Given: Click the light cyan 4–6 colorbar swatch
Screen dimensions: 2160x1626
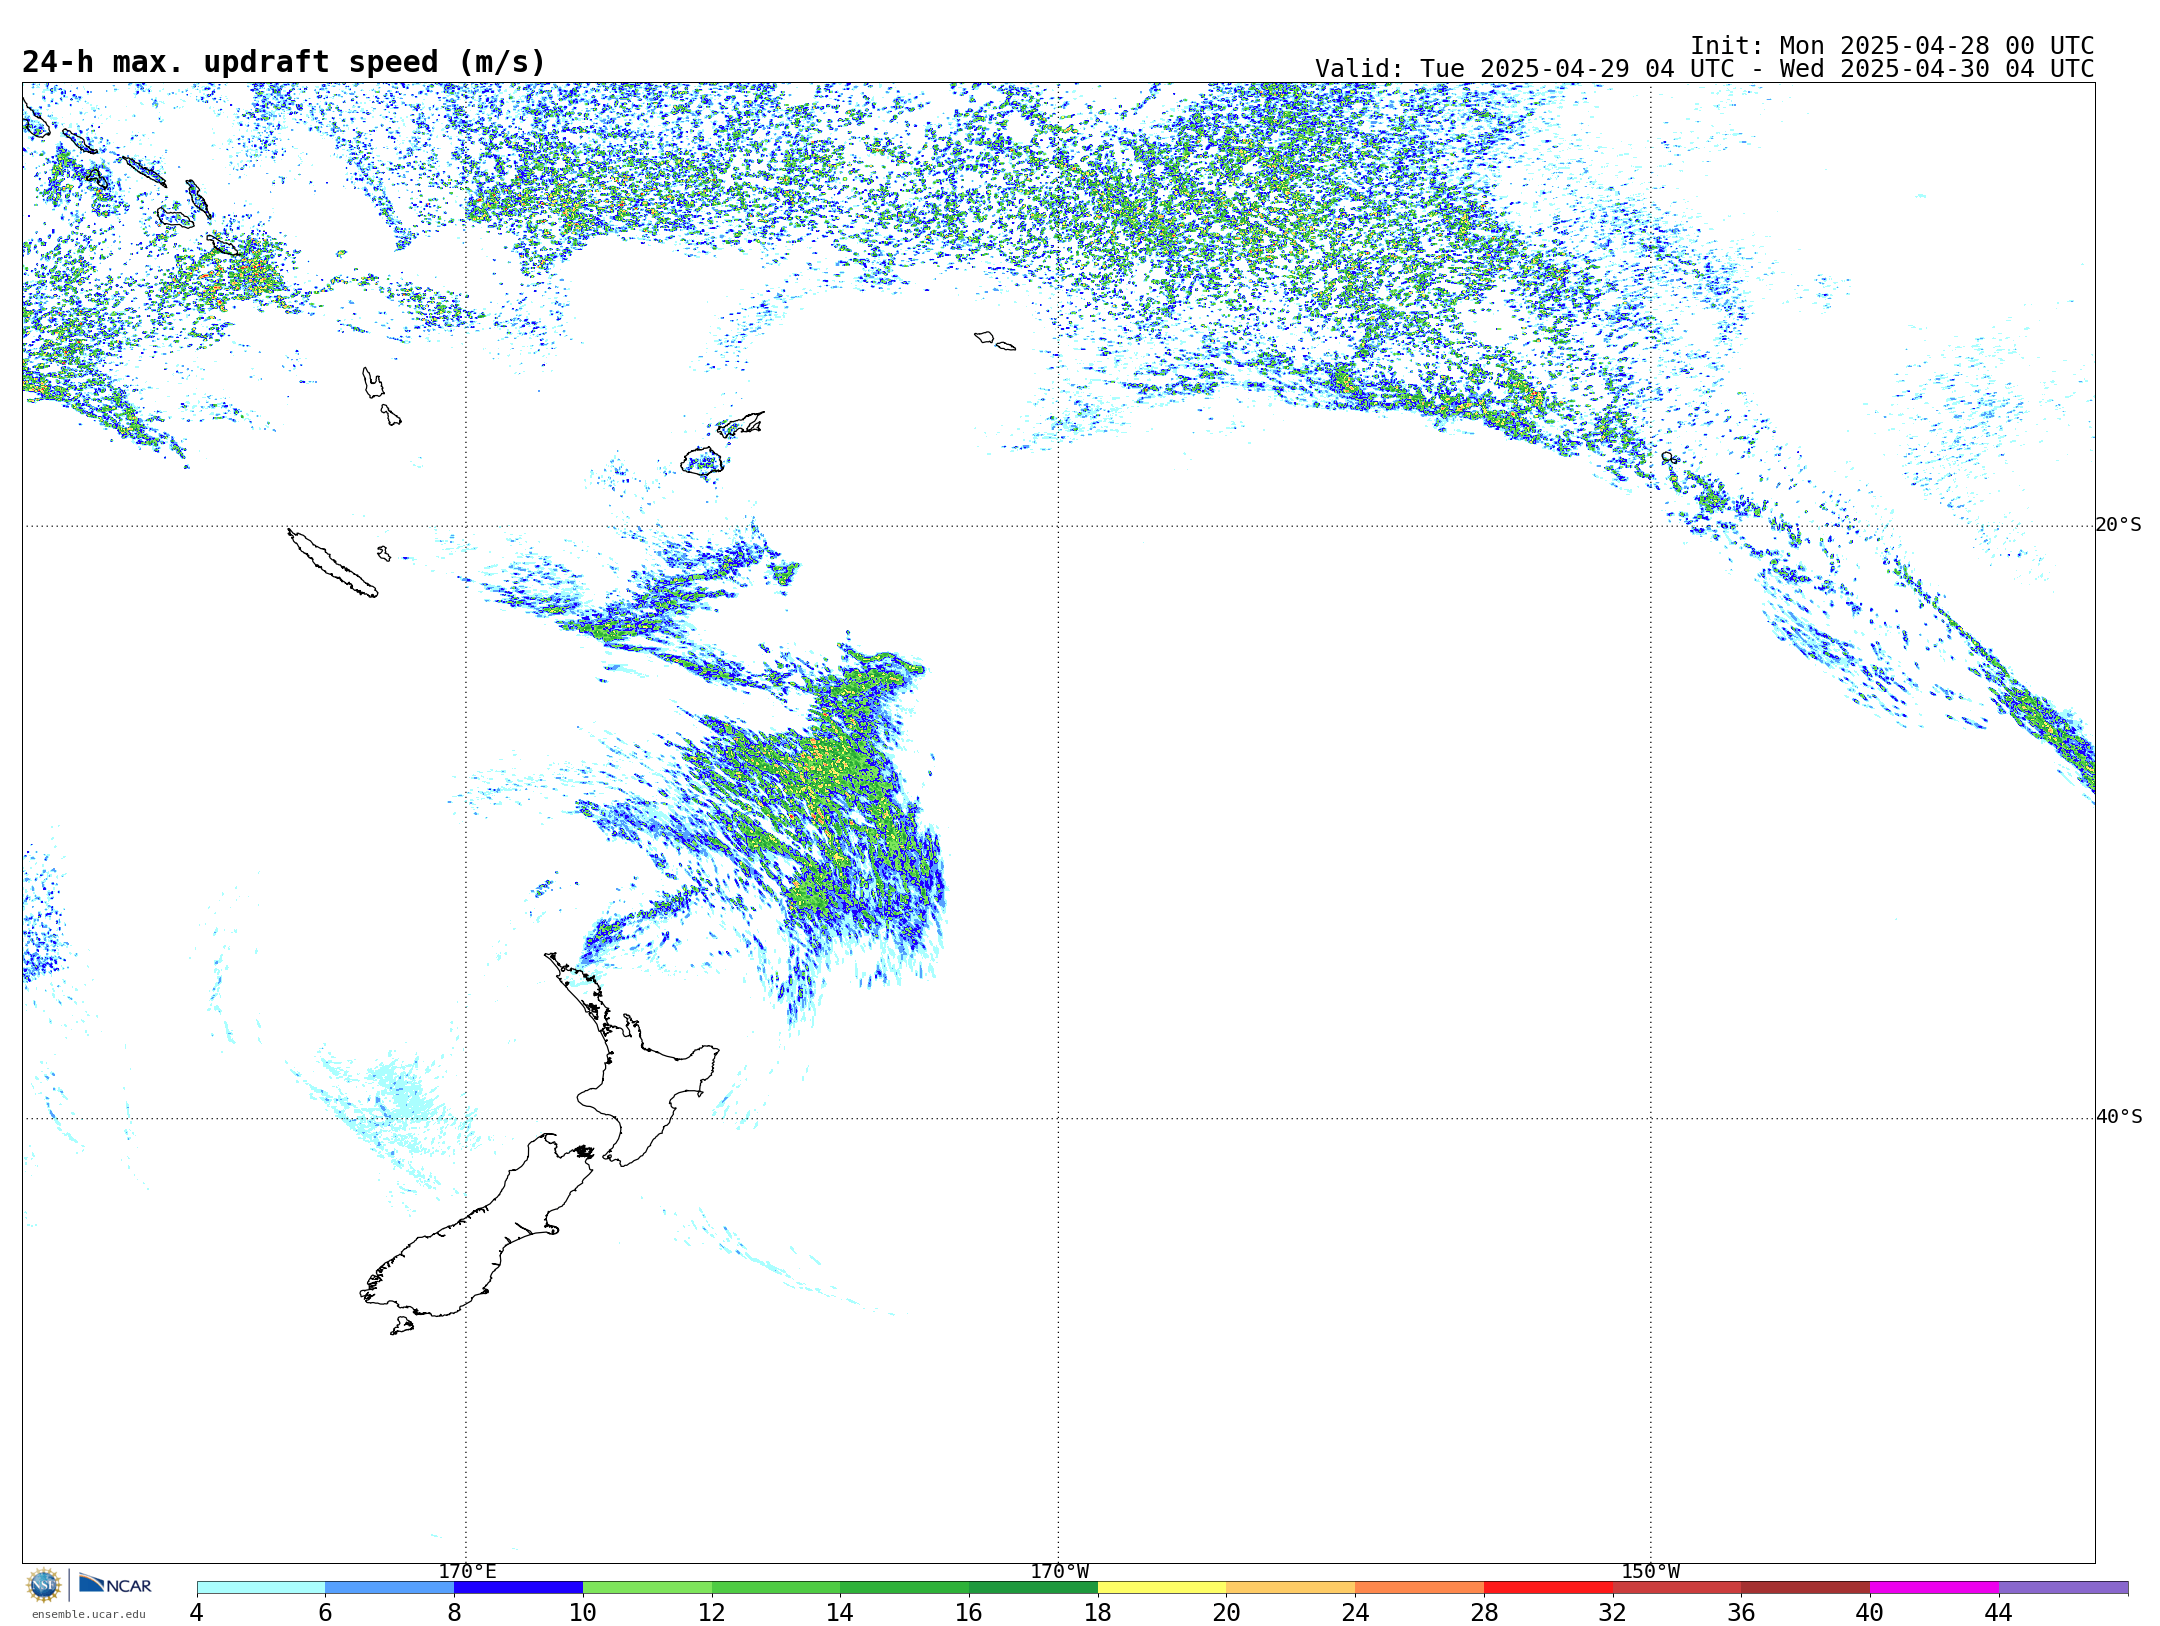Looking at the screenshot, I should click(261, 1588).
